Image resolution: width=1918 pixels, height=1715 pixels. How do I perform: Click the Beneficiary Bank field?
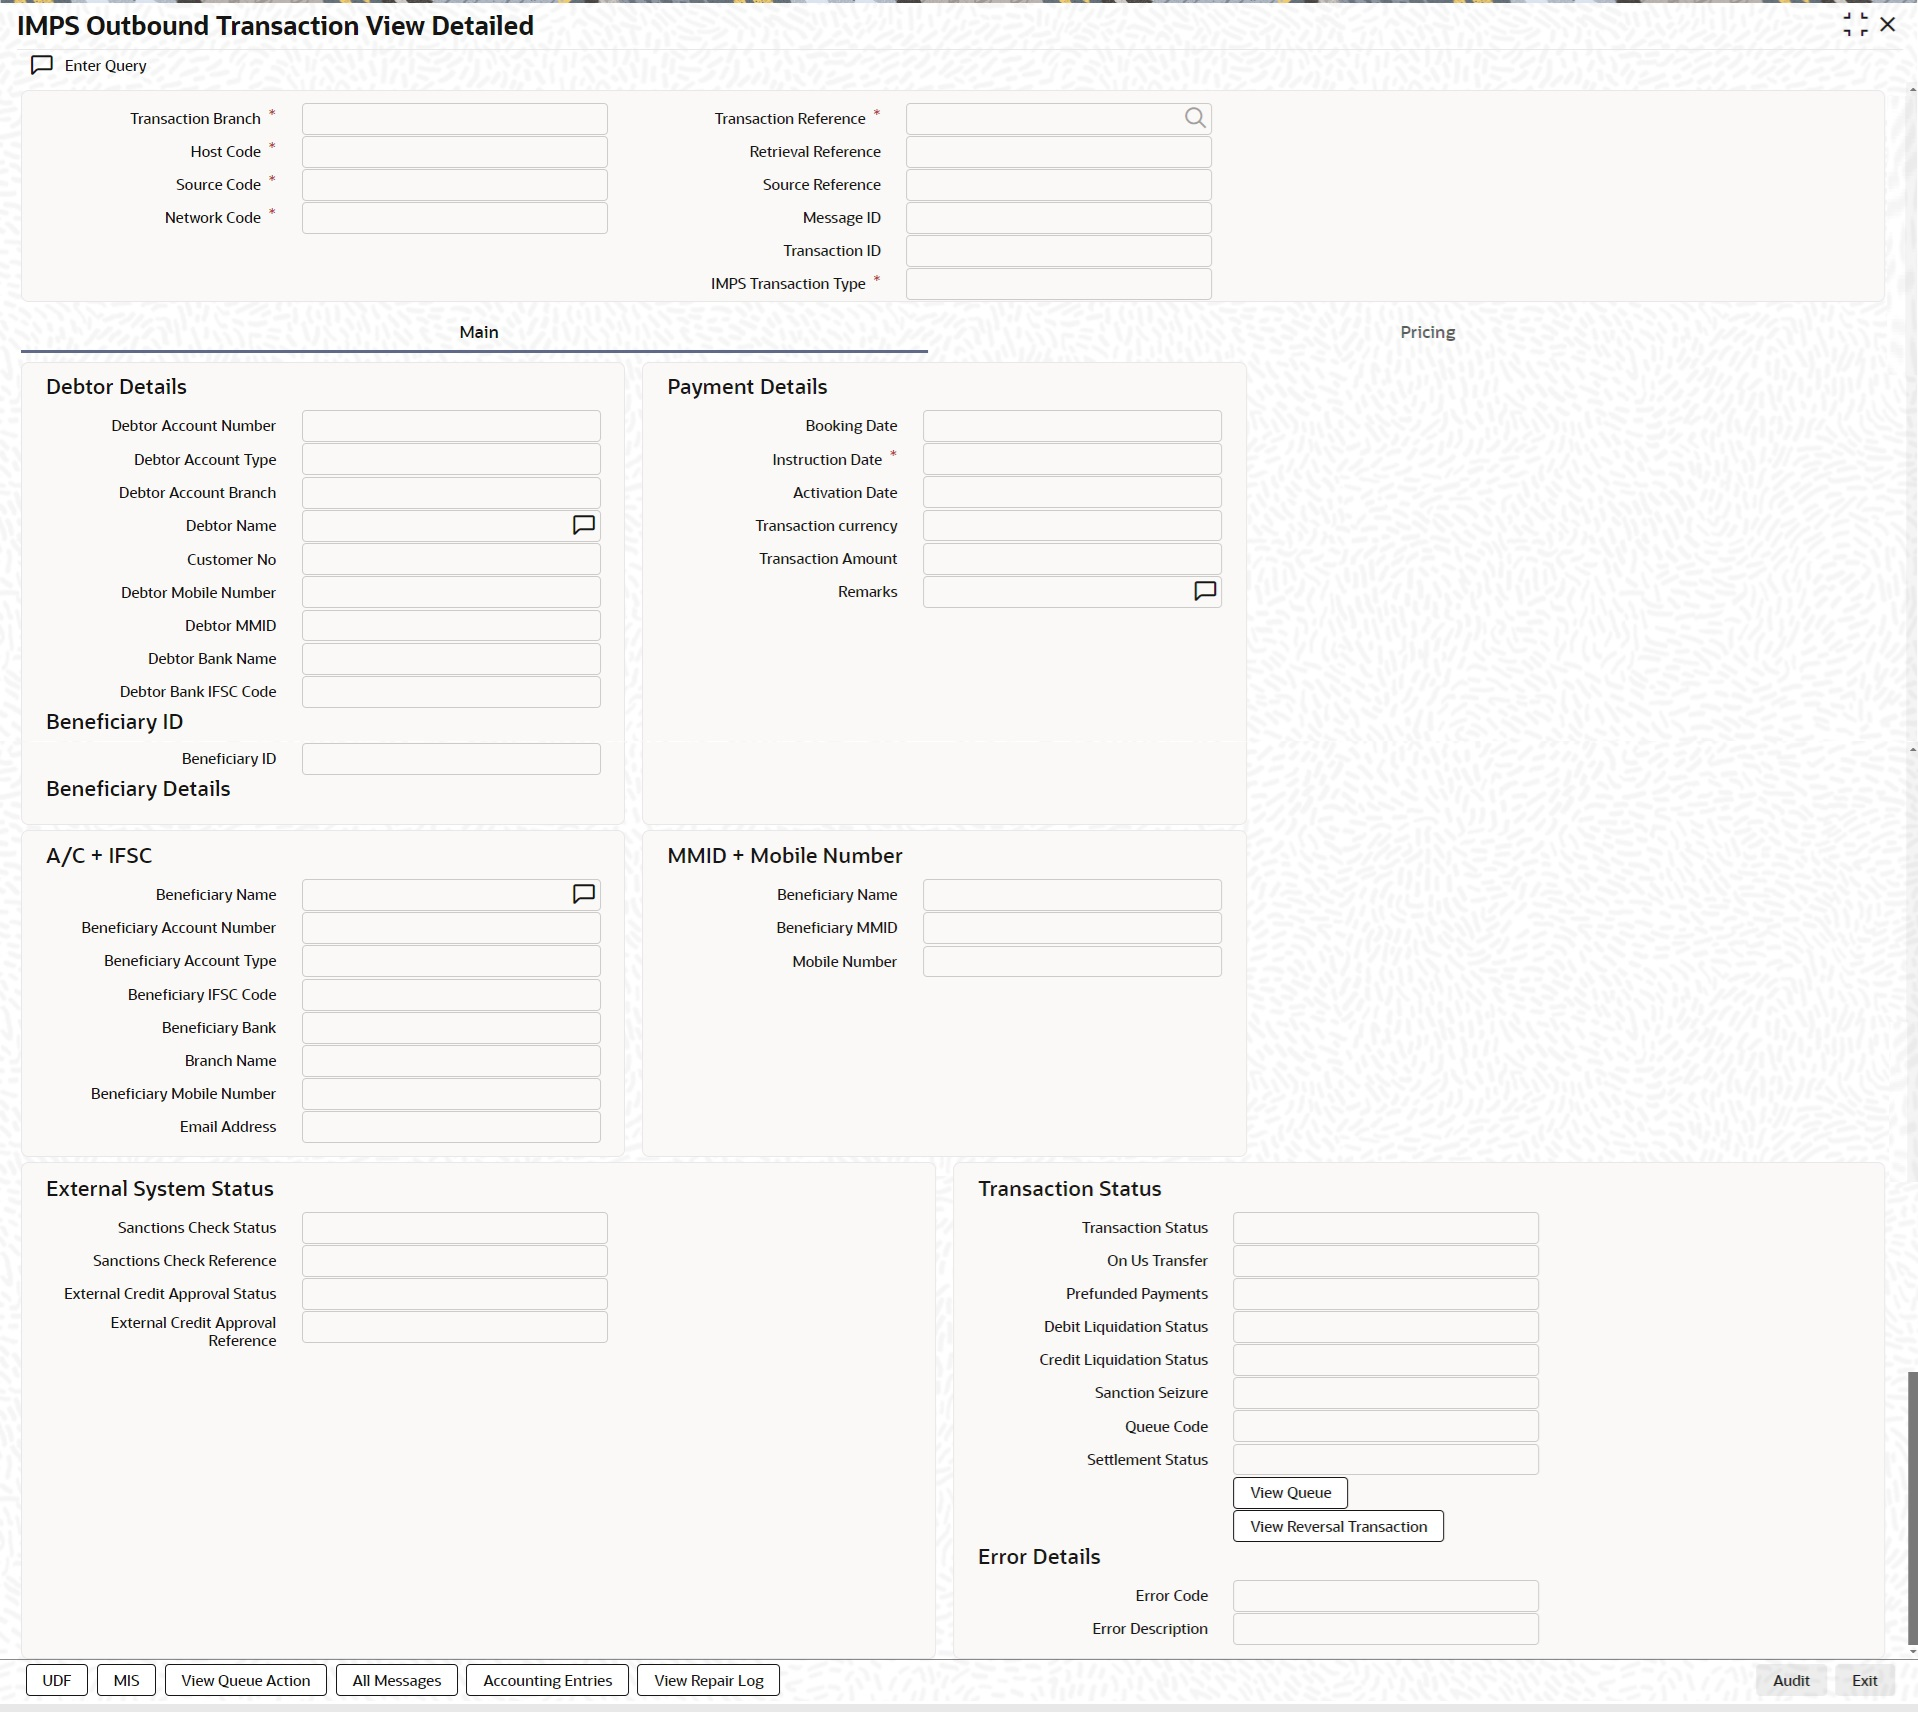tap(451, 1028)
